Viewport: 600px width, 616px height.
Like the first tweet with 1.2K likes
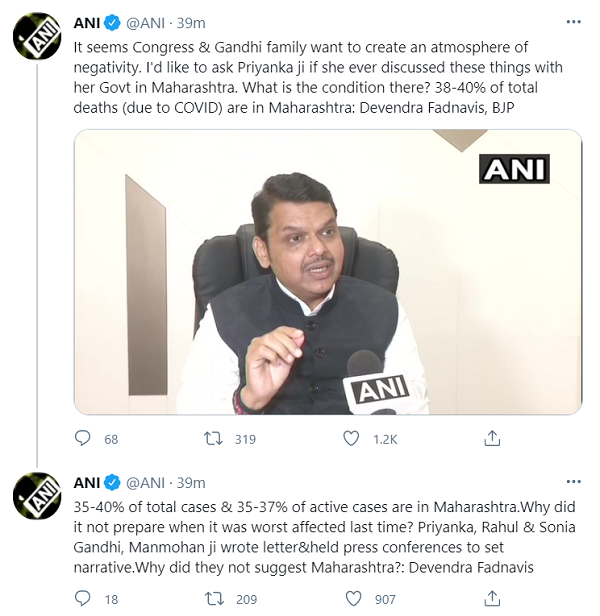pyautogui.click(x=351, y=438)
